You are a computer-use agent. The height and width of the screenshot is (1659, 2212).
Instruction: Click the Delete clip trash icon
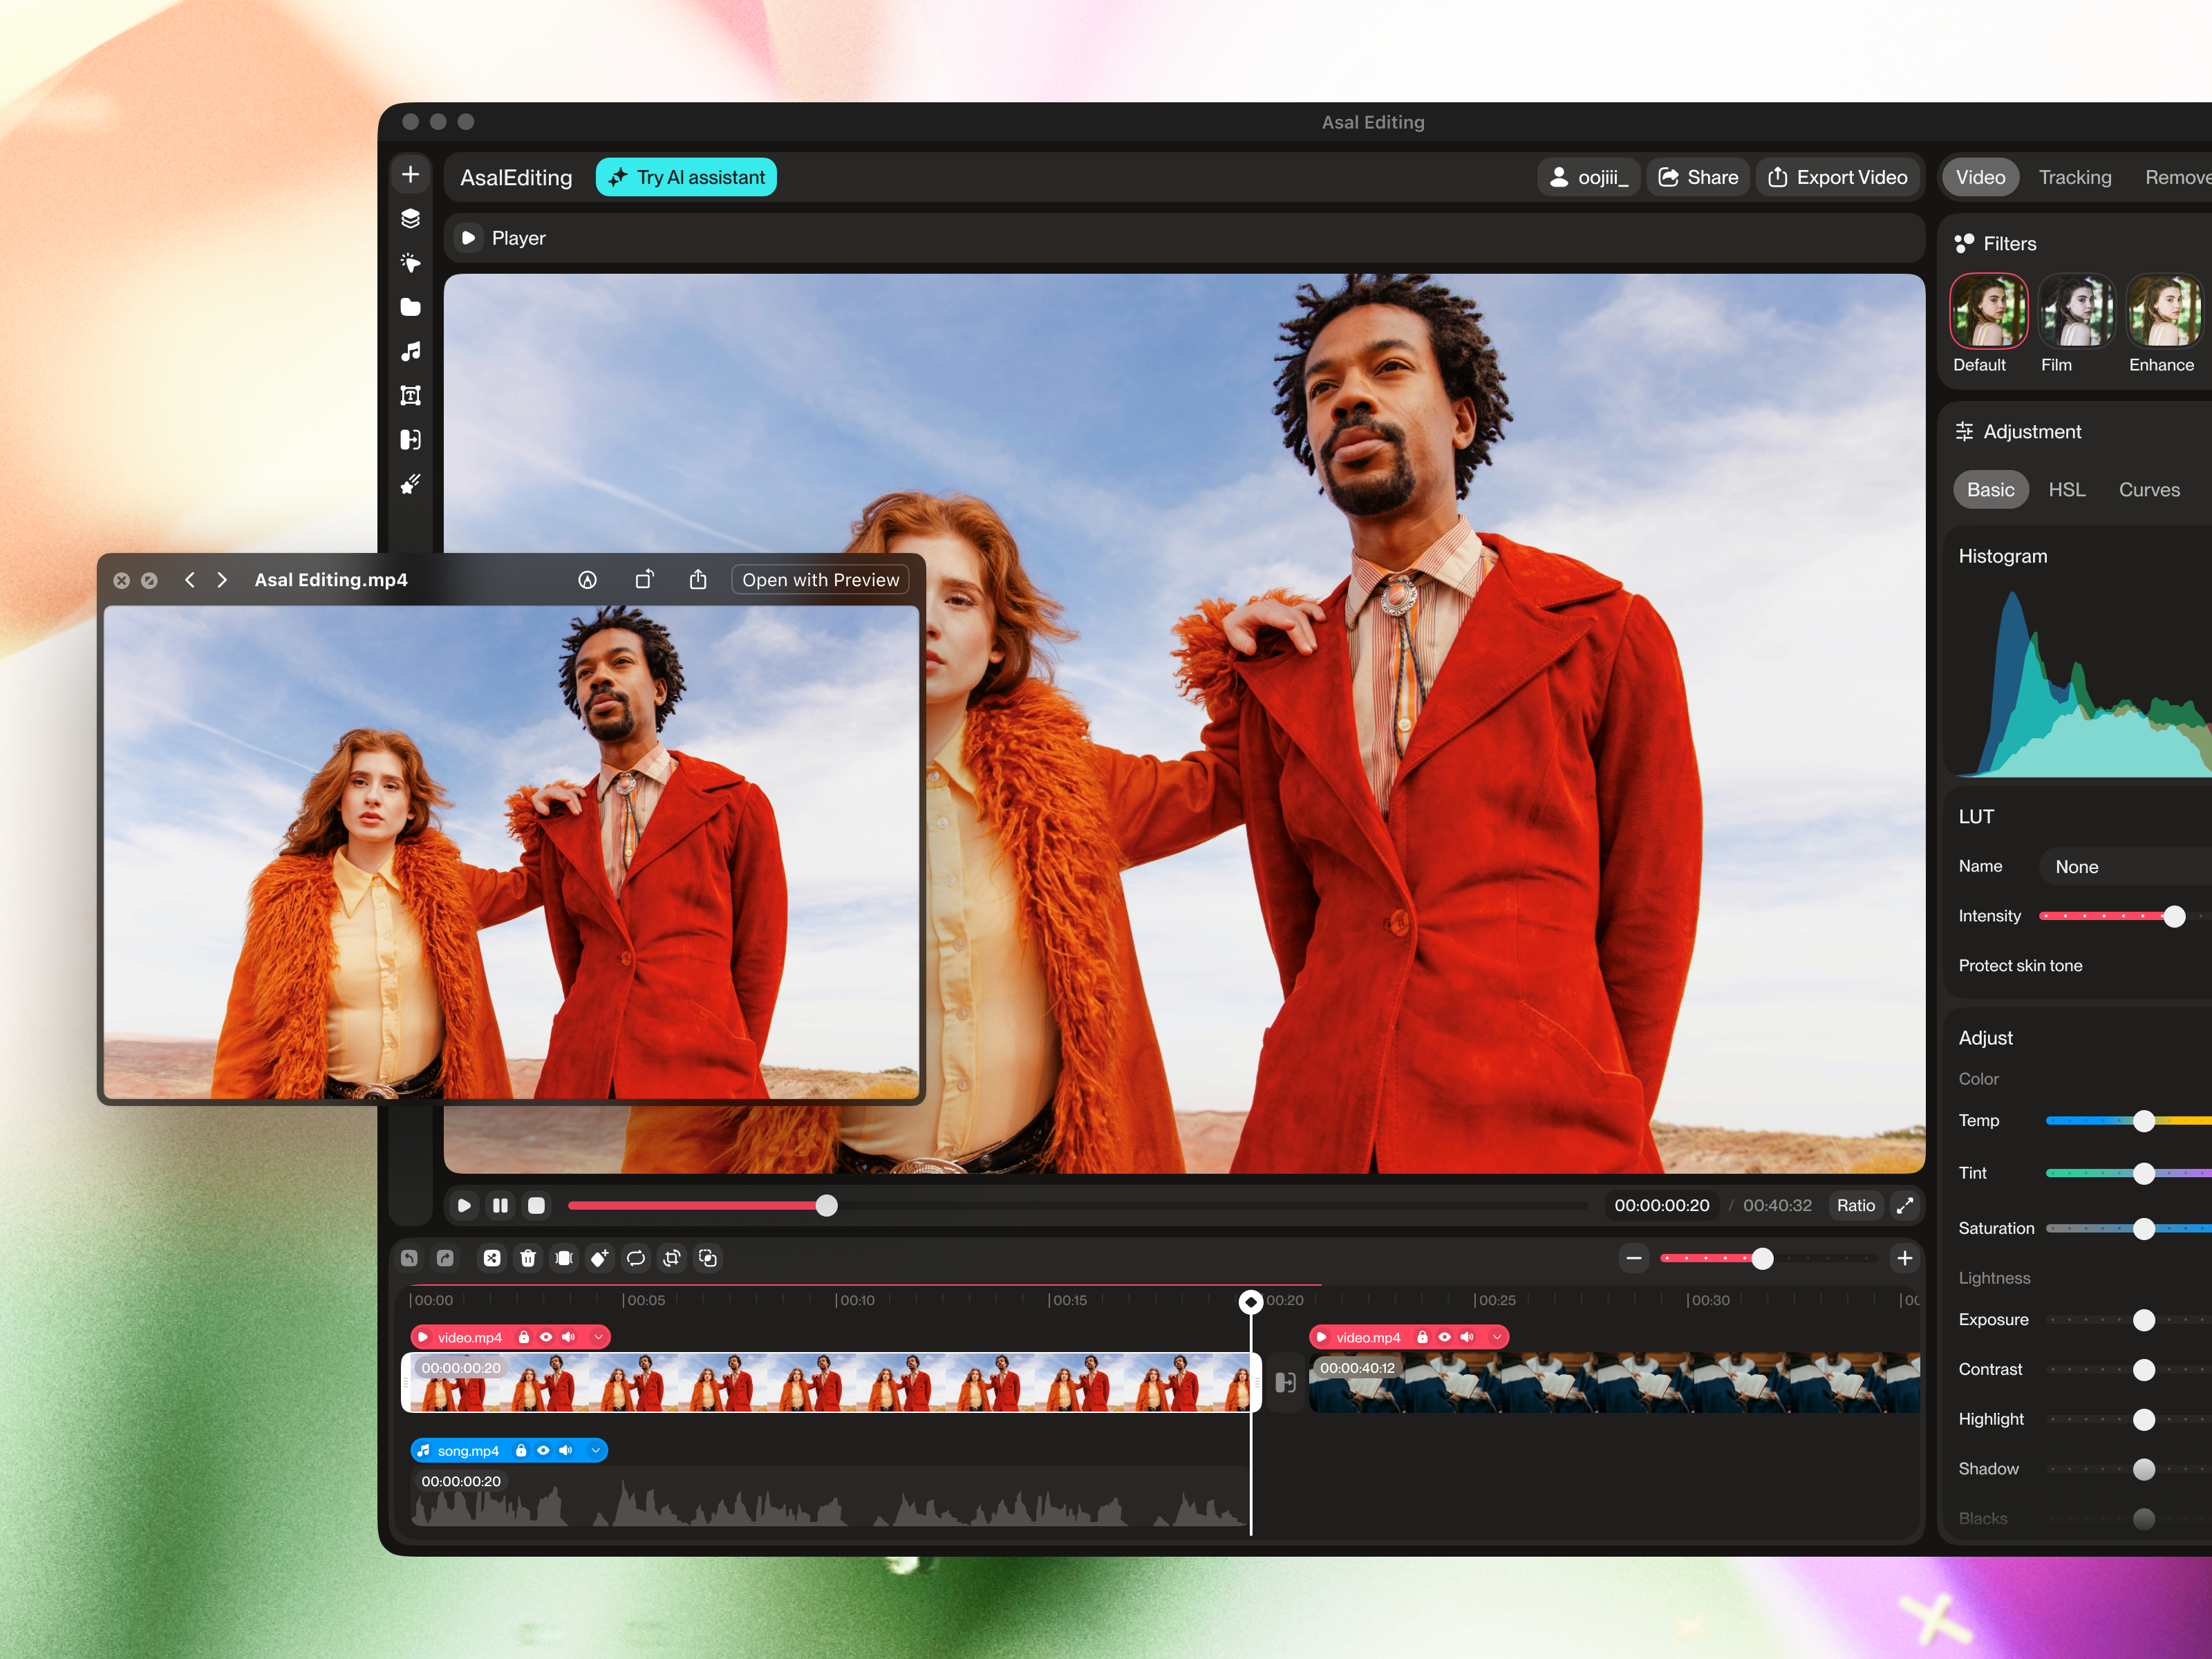coord(528,1258)
